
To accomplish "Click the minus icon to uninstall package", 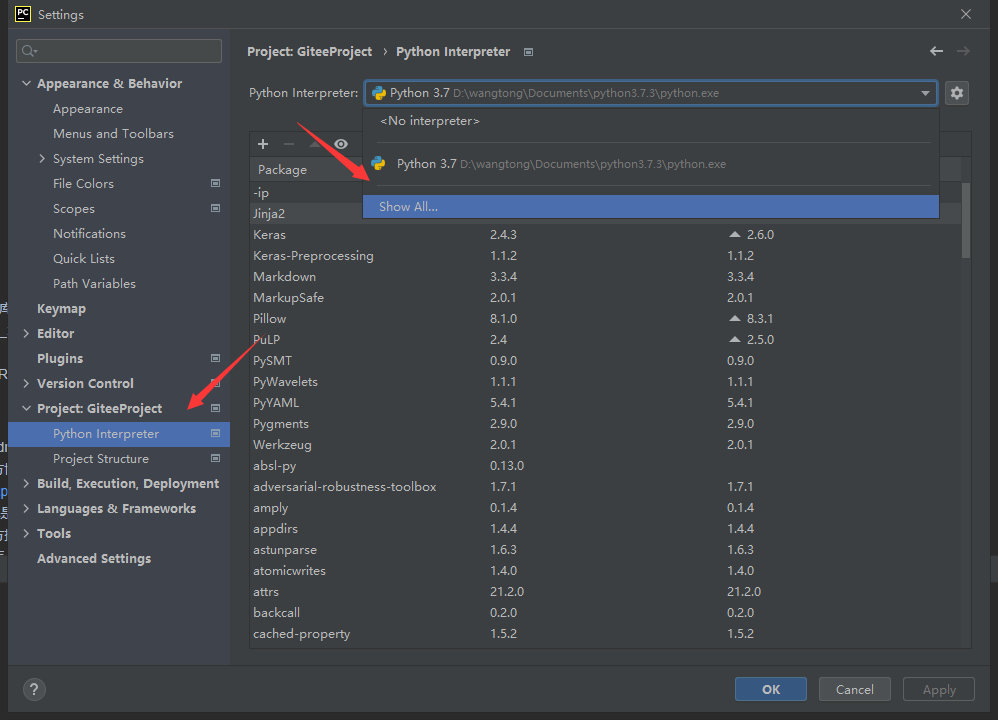I will click(289, 144).
